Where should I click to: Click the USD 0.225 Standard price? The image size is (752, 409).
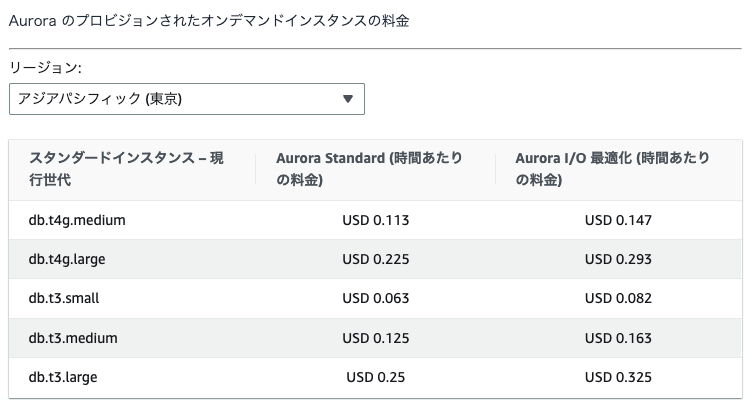coord(376,259)
